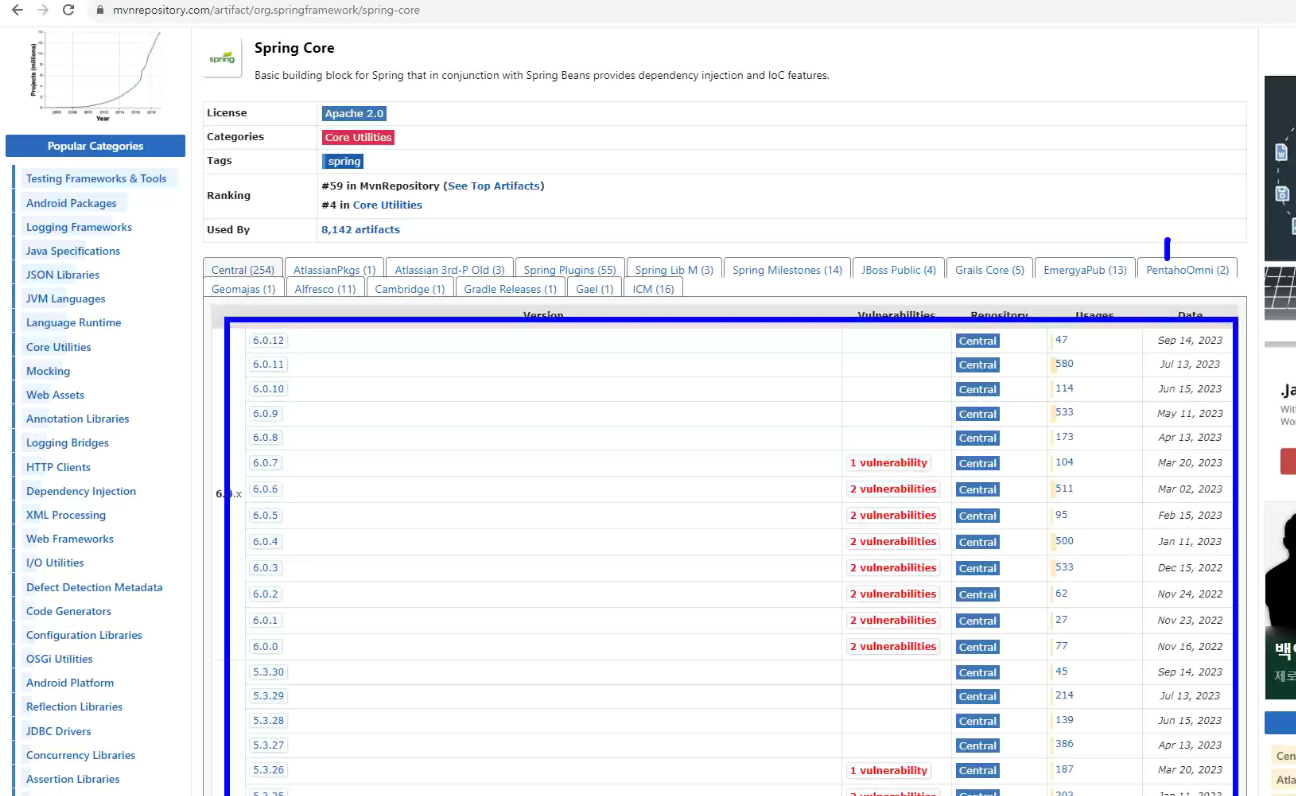Select version 5.3.30 in the table

268,672
